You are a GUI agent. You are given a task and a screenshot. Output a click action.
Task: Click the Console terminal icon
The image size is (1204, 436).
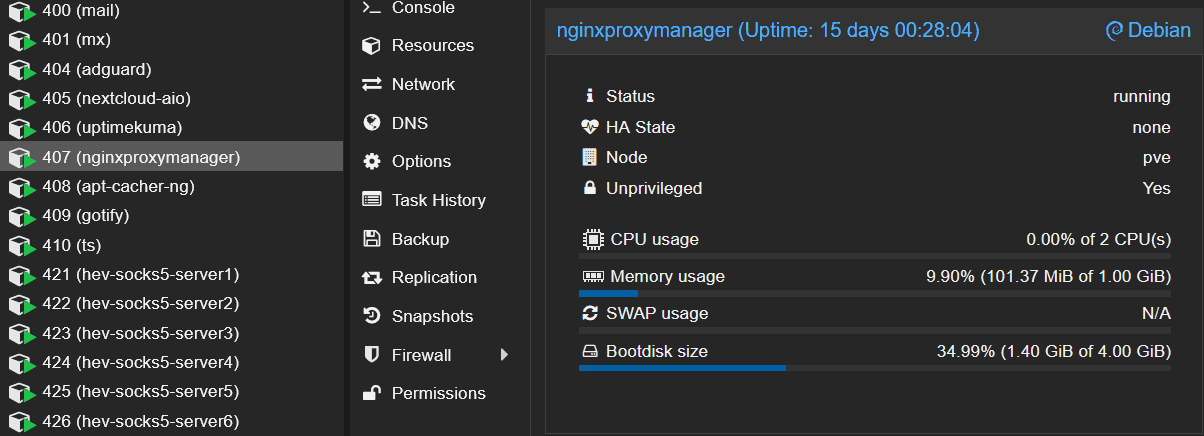pos(372,8)
